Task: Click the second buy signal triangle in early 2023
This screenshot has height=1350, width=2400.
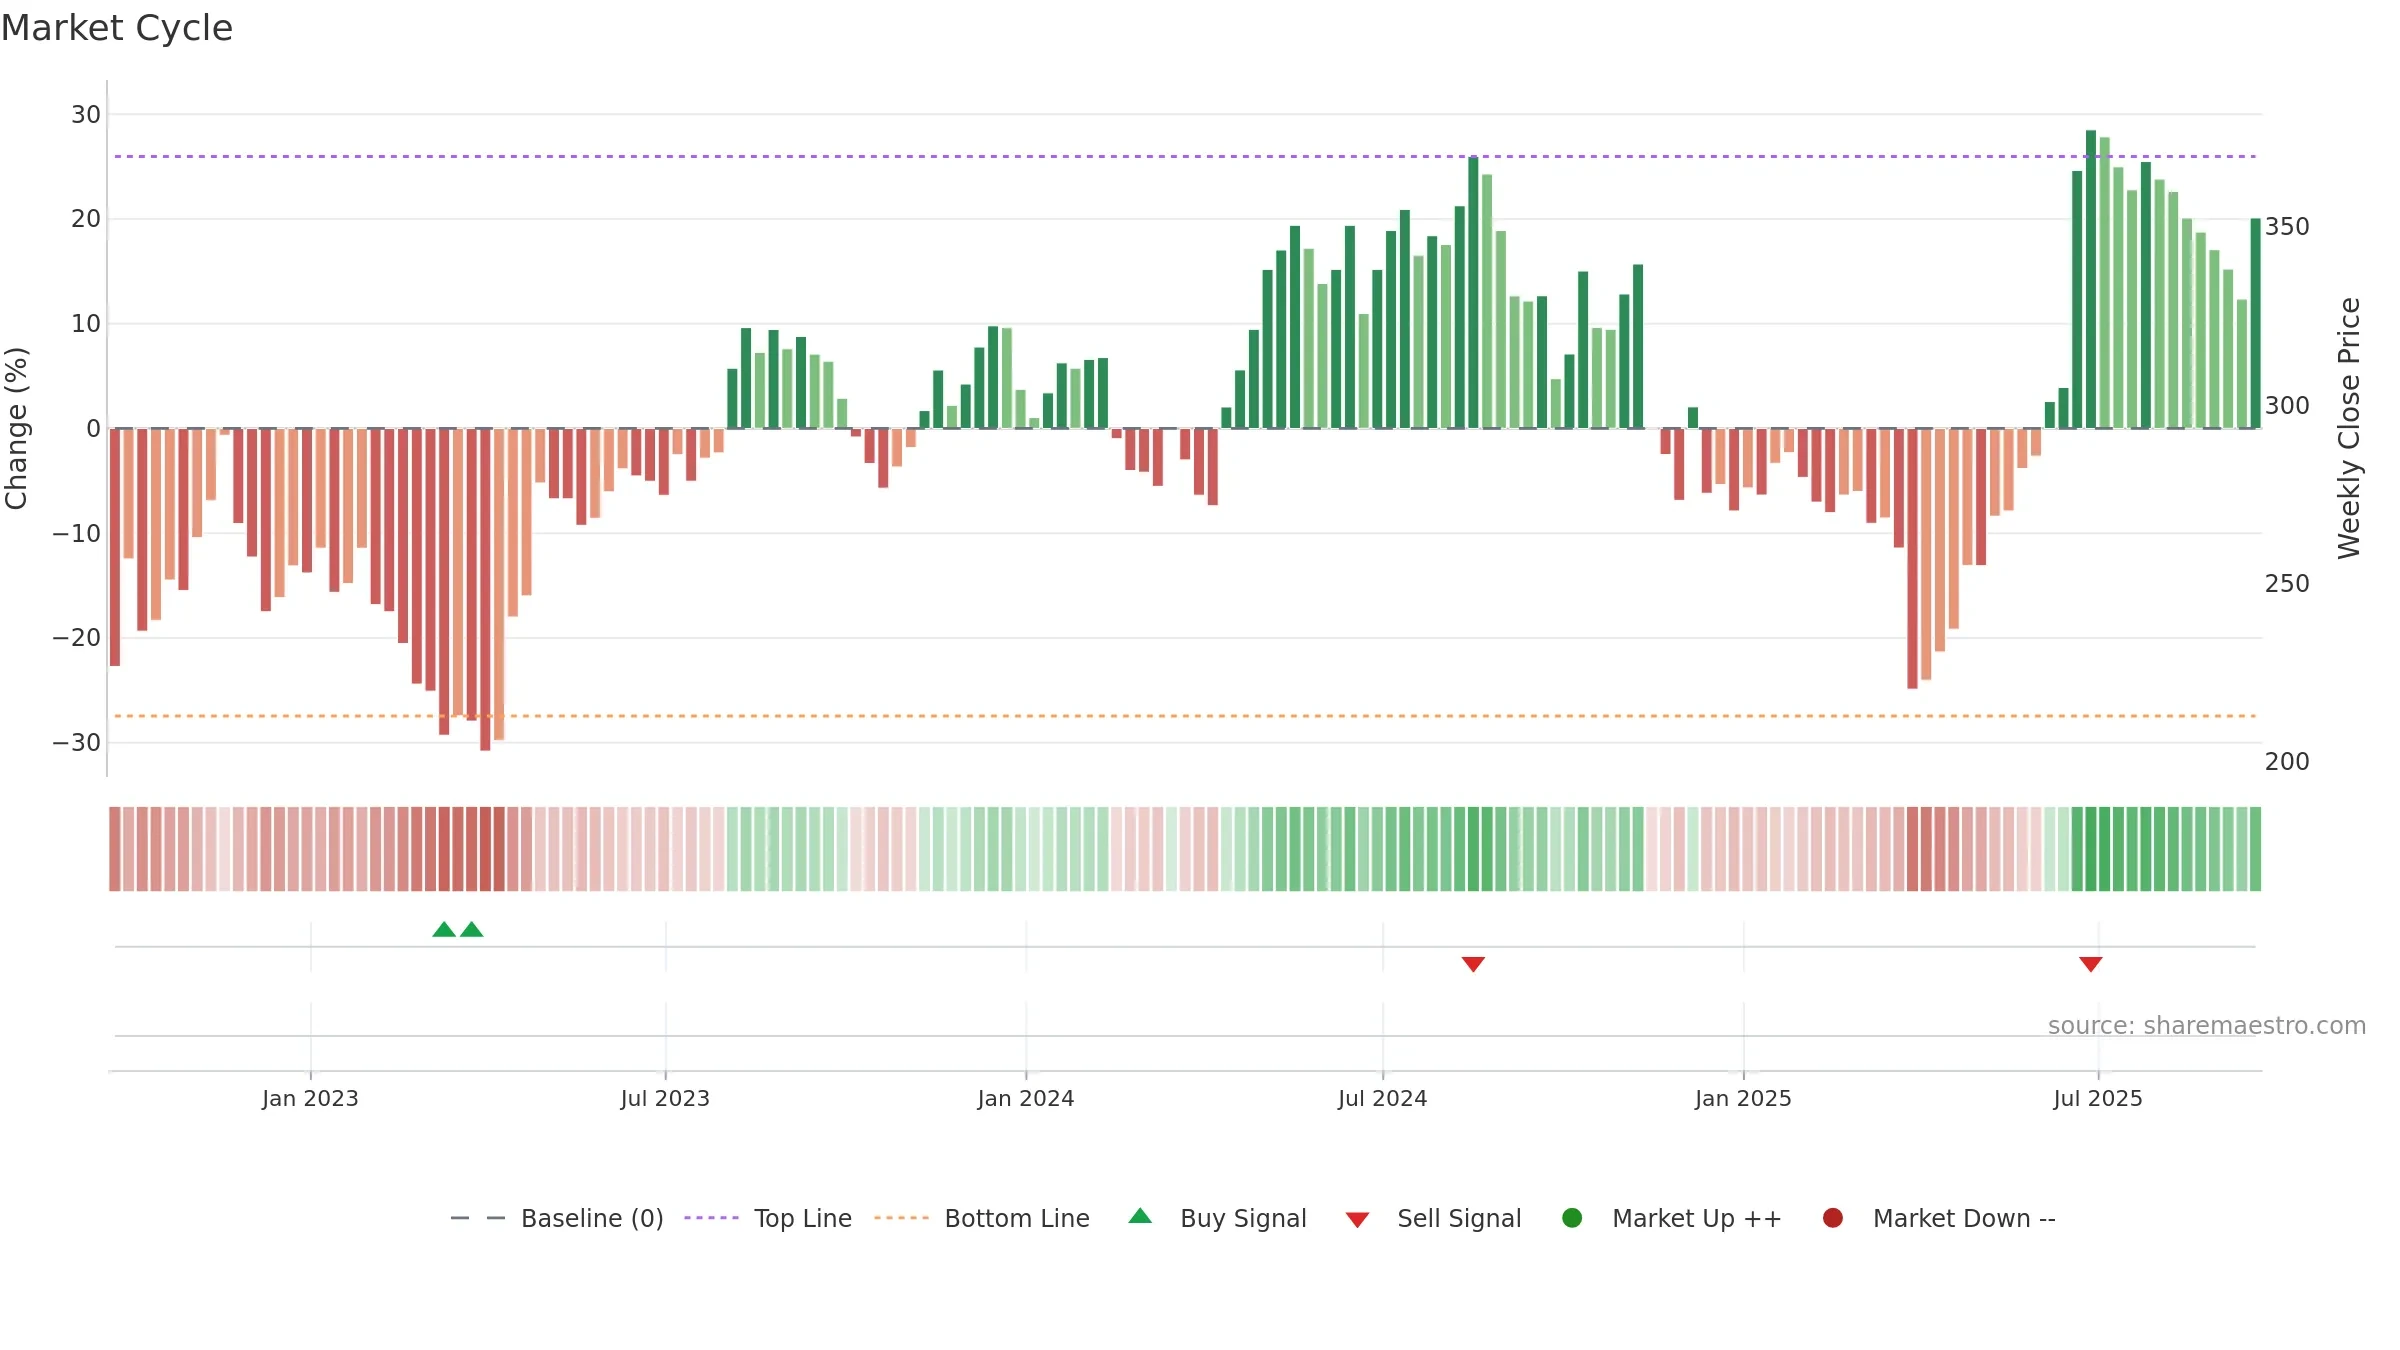Action: [x=472, y=930]
